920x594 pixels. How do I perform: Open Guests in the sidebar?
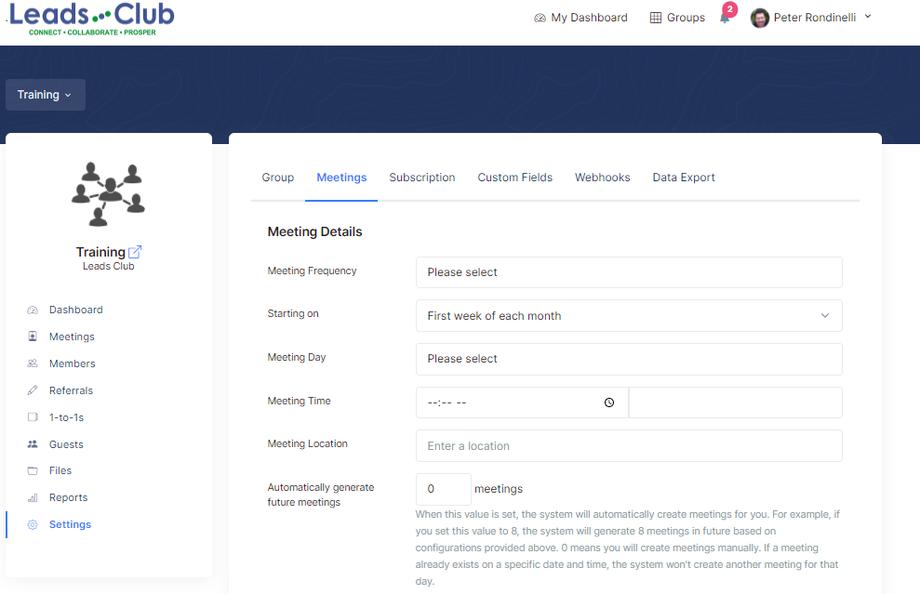[66, 445]
